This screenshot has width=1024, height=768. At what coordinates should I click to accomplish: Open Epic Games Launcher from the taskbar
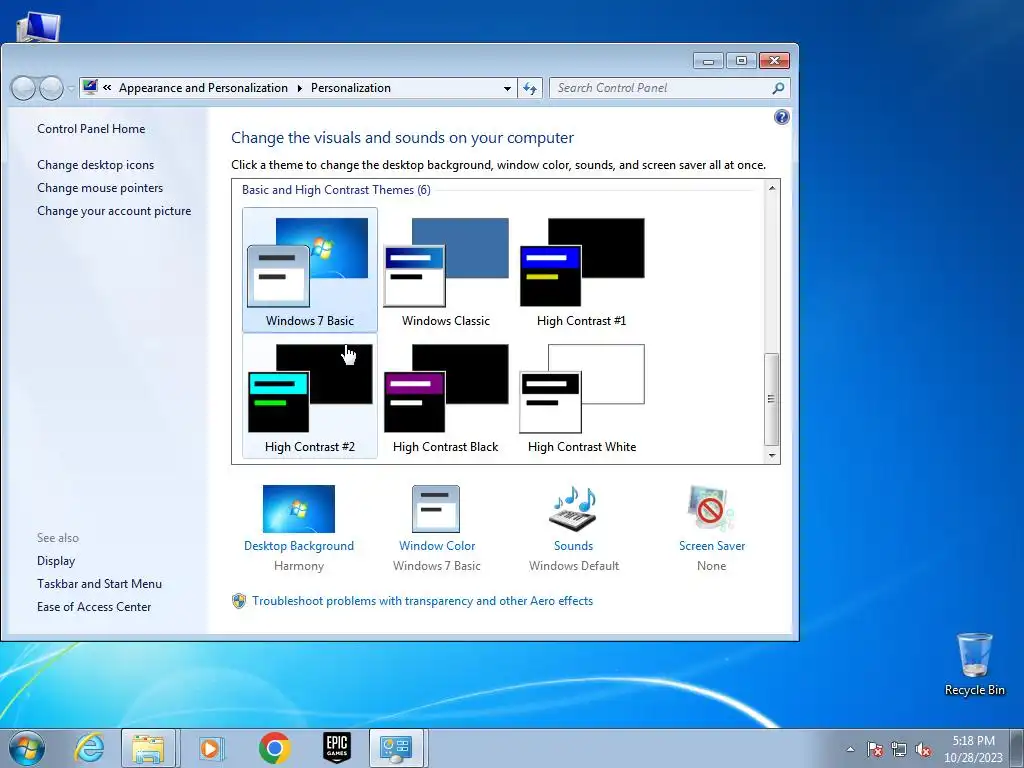tap(337, 748)
